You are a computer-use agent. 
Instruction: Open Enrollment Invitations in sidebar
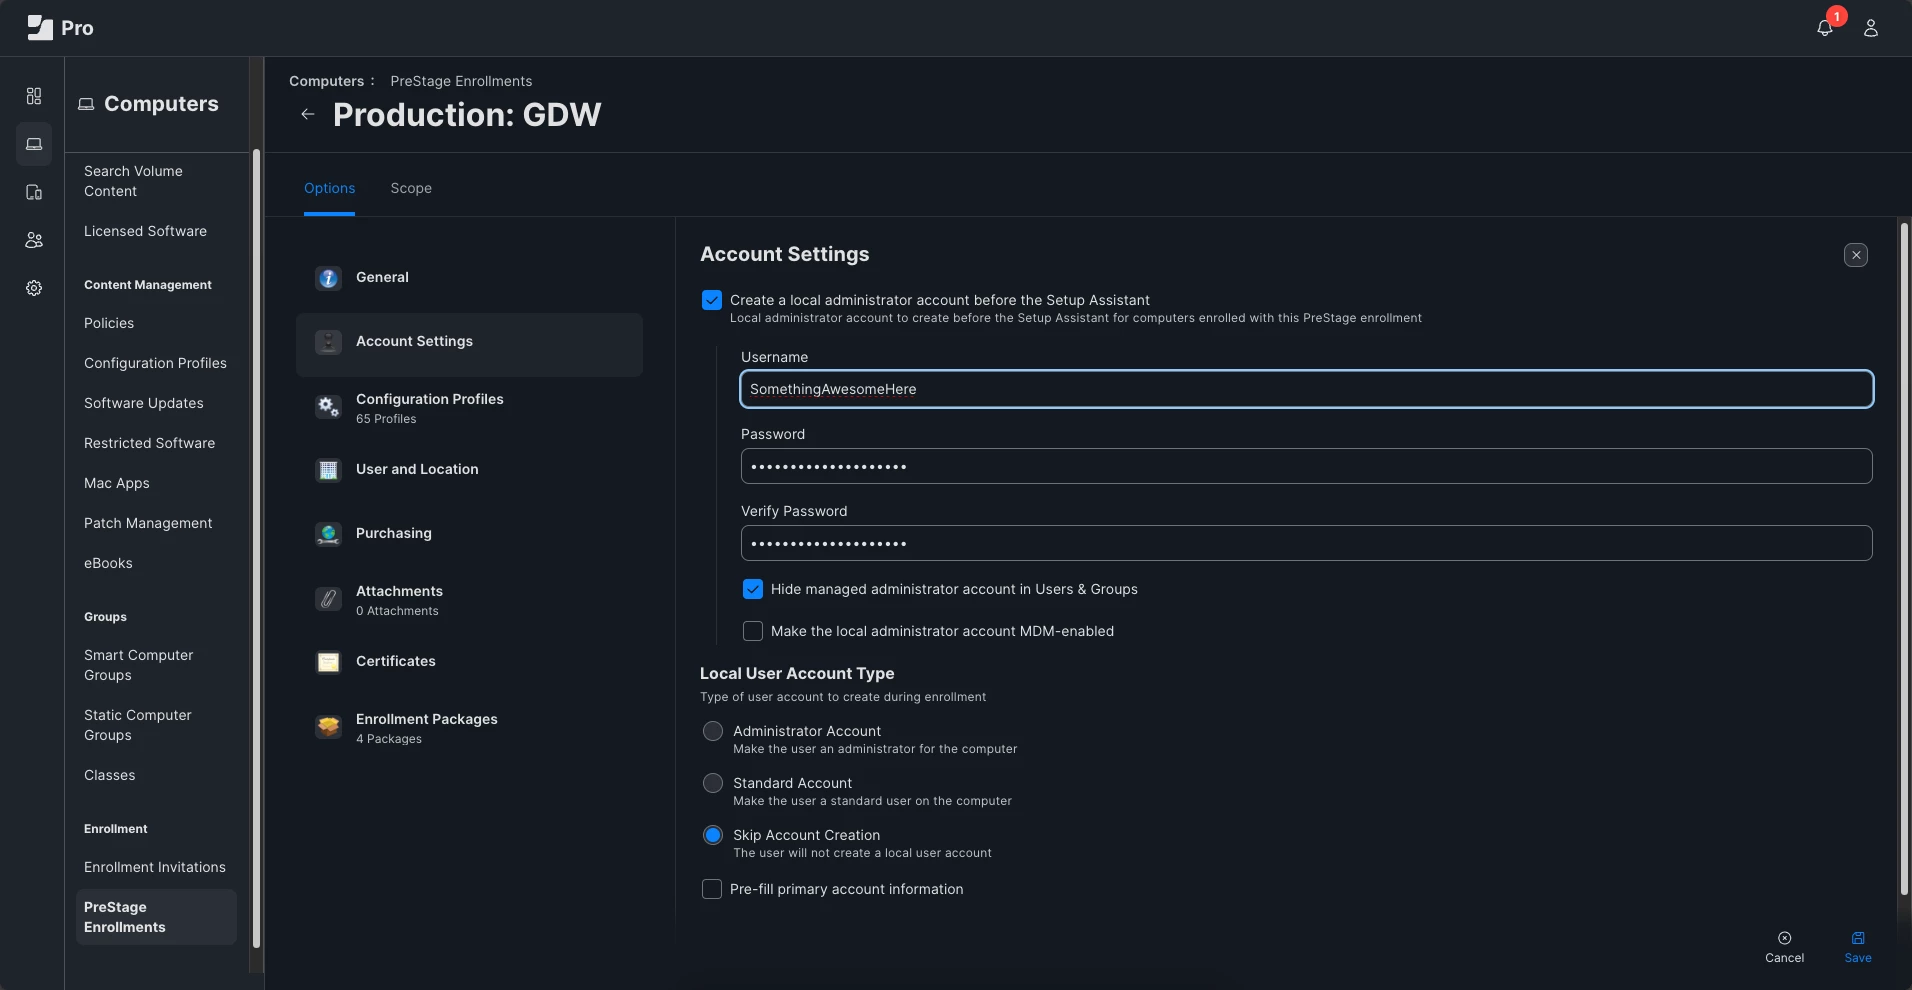[x=156, y=867]
